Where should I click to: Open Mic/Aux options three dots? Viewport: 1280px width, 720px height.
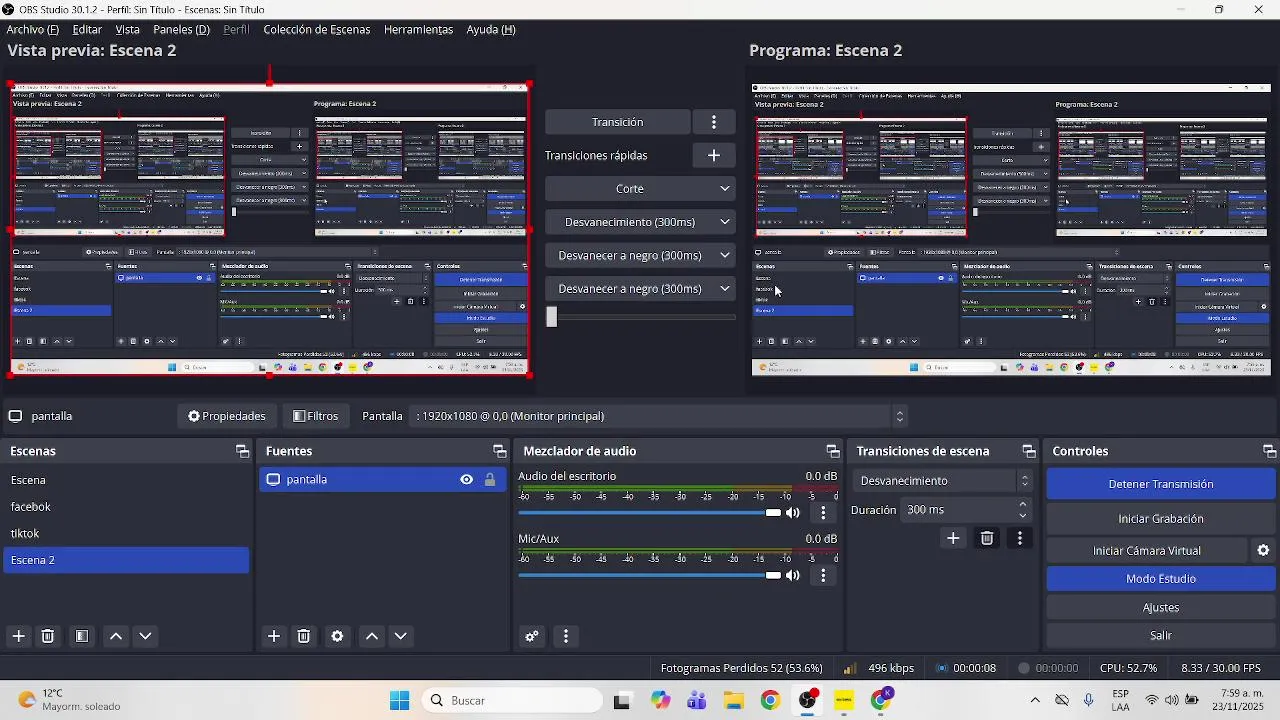coord(823,575)
